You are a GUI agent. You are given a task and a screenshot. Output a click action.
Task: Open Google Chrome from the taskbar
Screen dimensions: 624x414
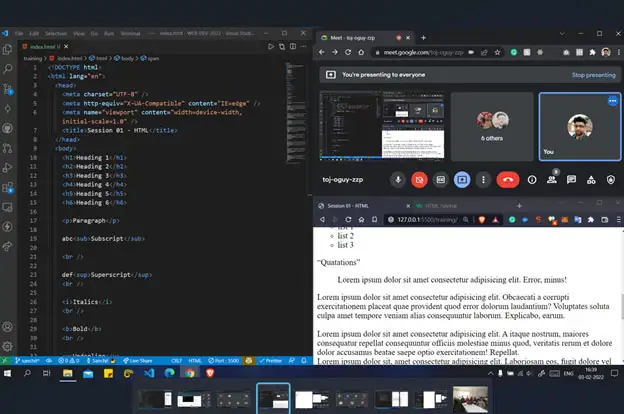[x=190, y=373]
